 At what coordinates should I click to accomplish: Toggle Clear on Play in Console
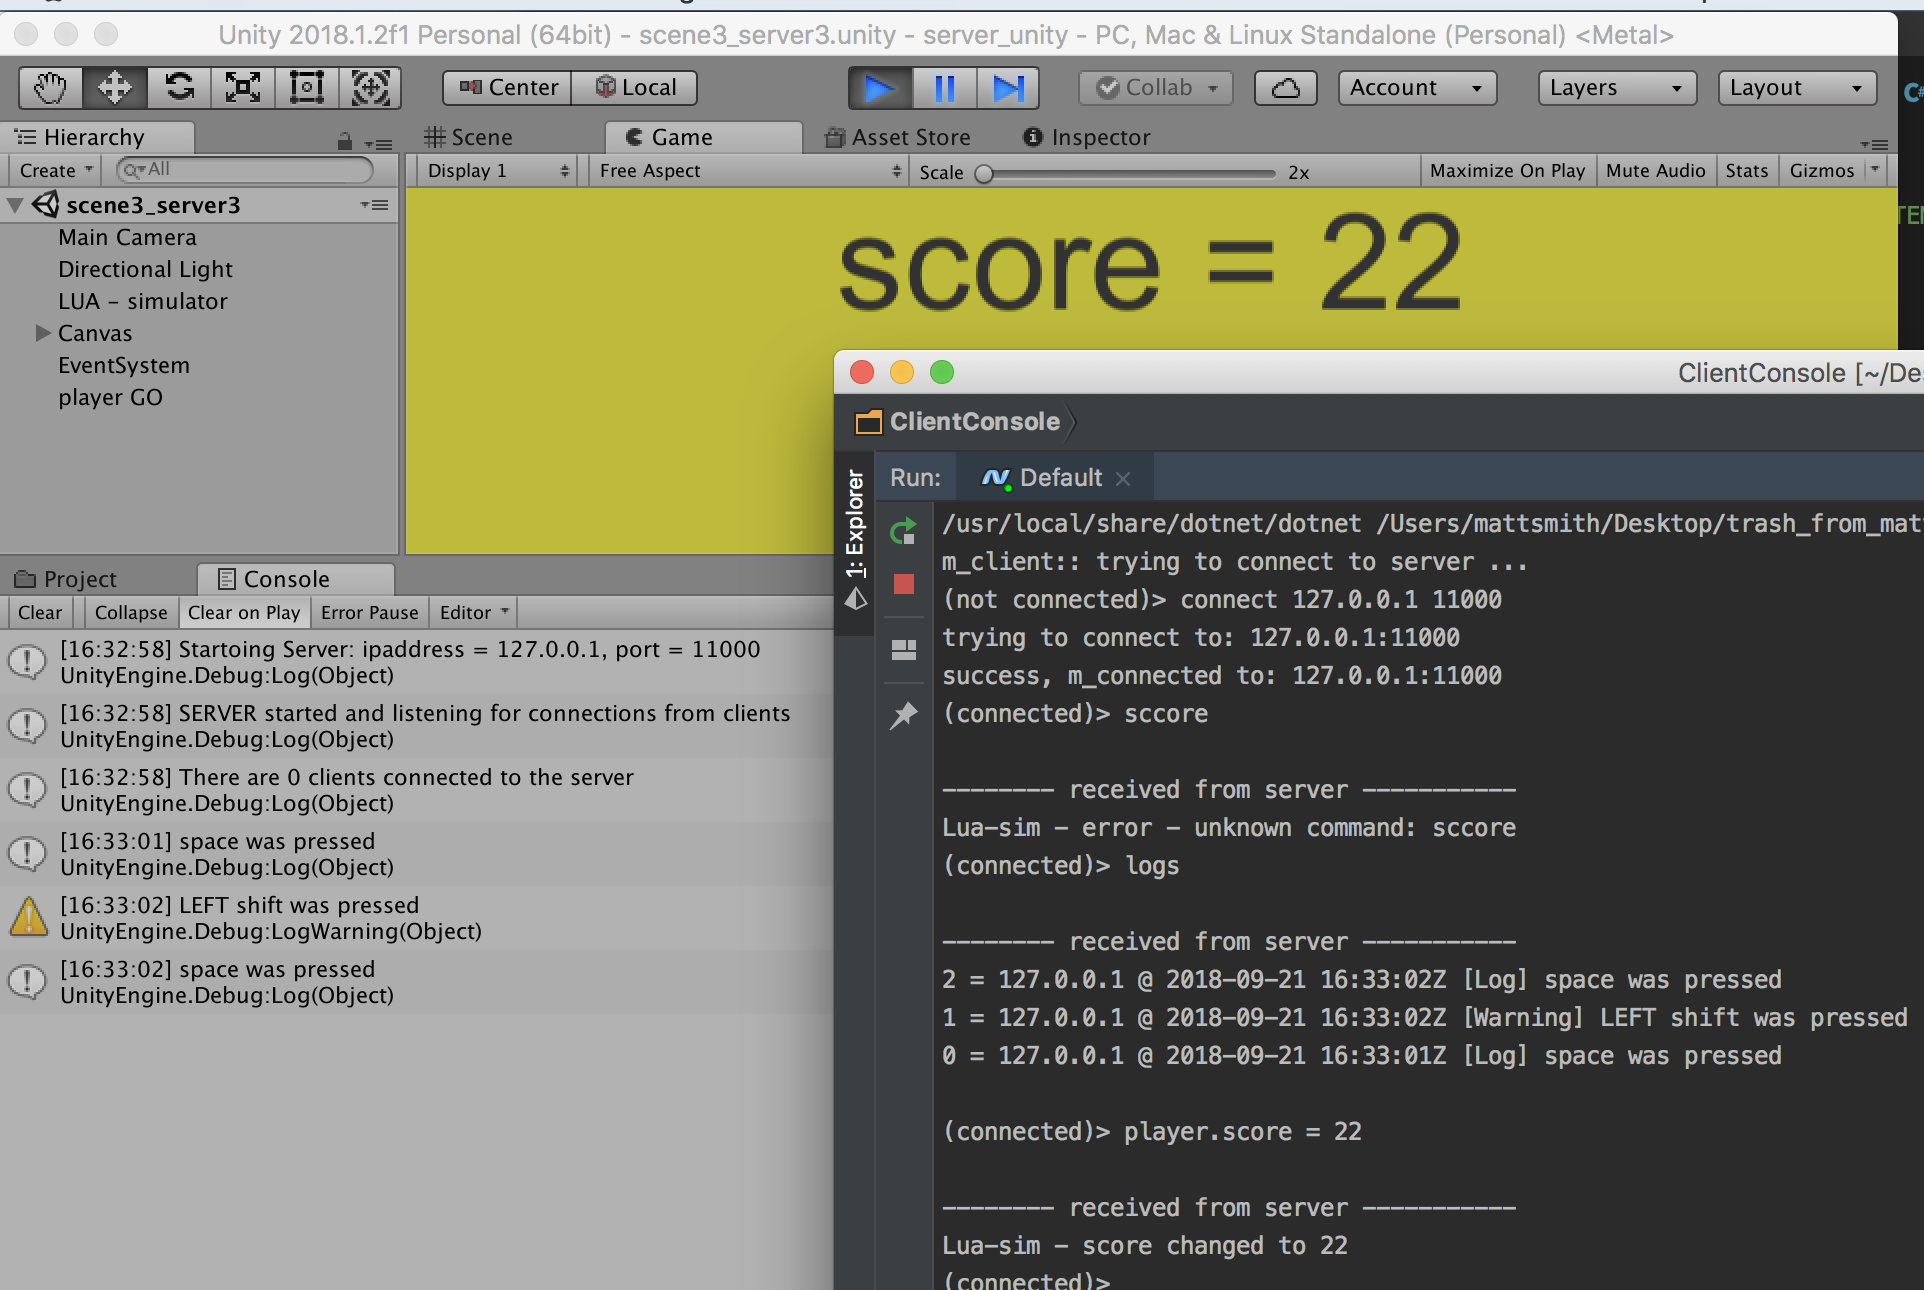pyautogui.click(x=243, y=613)
